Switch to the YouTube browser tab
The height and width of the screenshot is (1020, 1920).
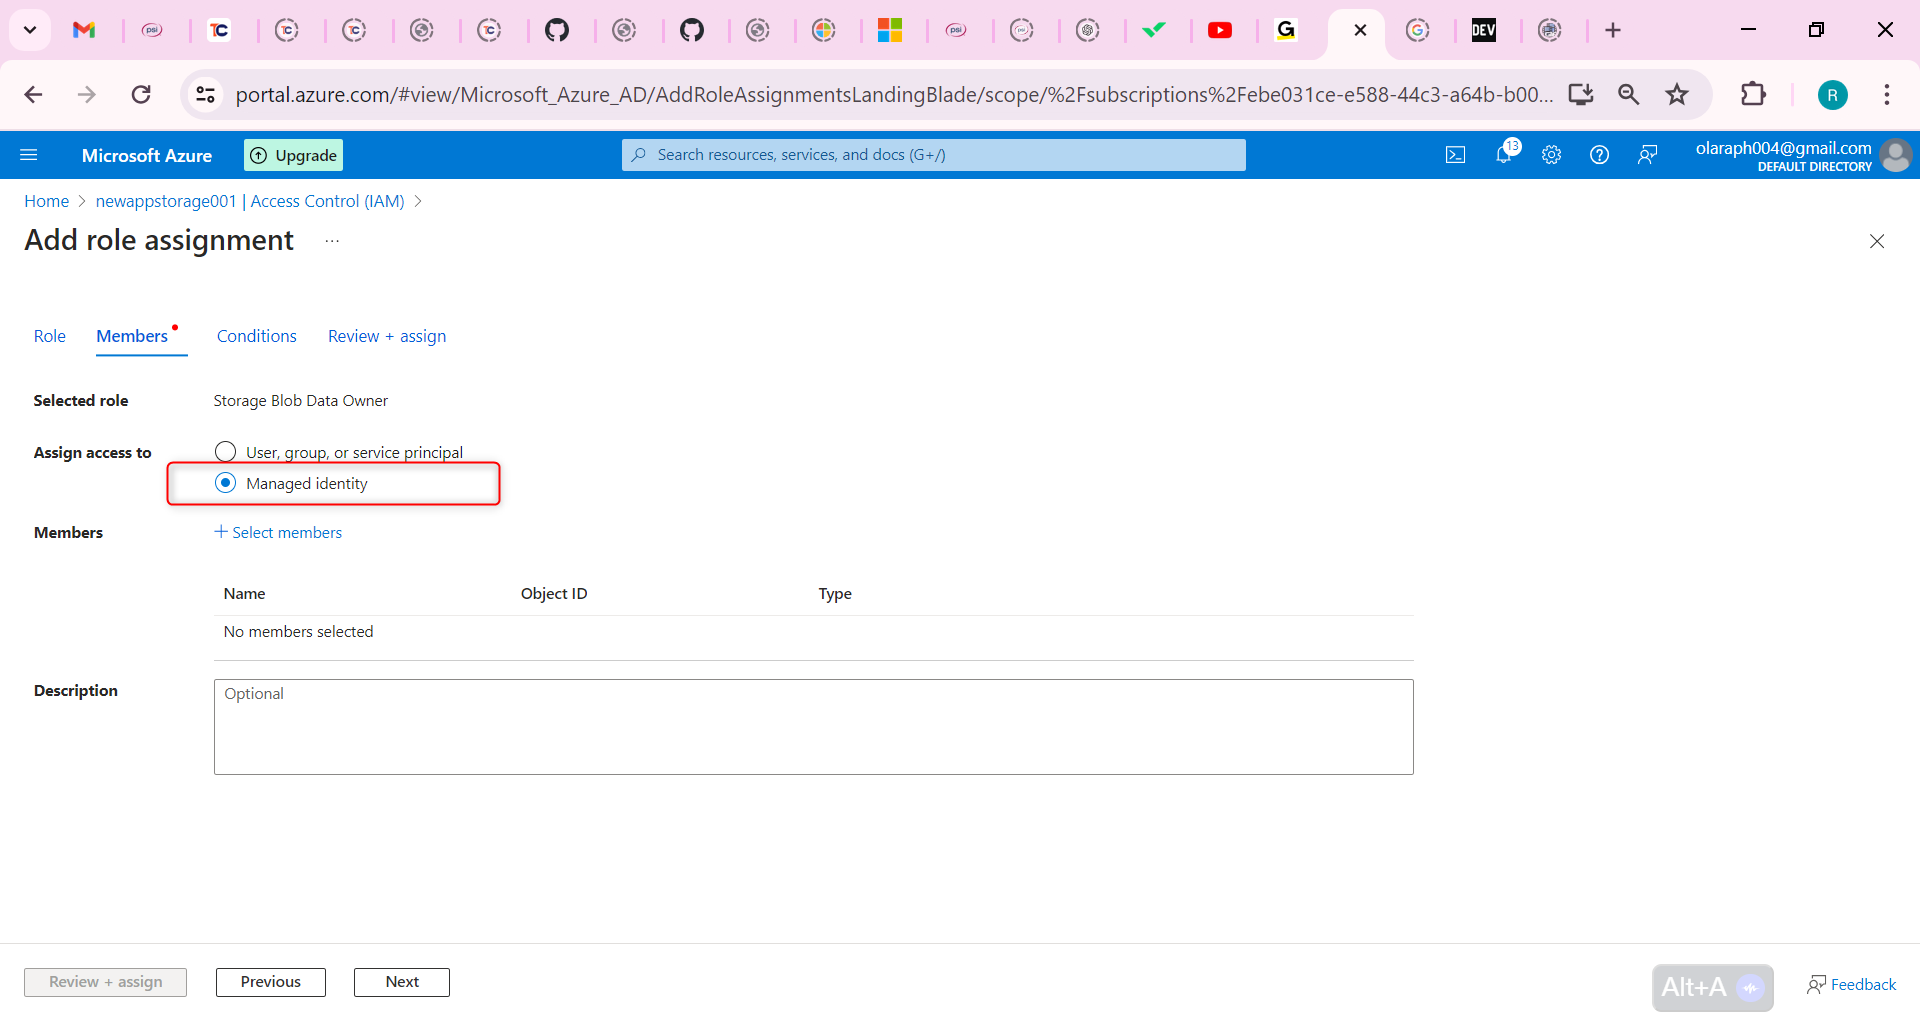(x=1221, y=30)
